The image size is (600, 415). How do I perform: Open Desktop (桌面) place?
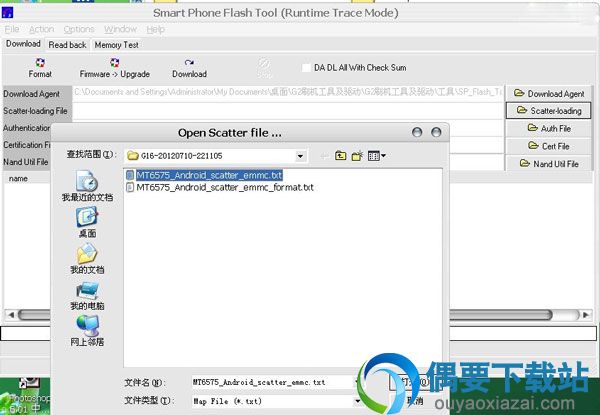pos(87,222)
